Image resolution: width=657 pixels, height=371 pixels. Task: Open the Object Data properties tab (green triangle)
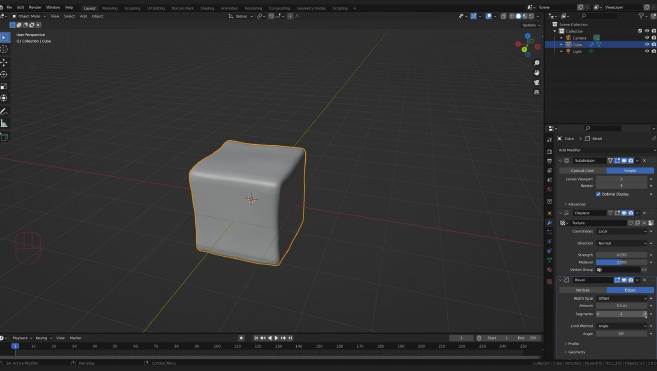pos(549,260)
